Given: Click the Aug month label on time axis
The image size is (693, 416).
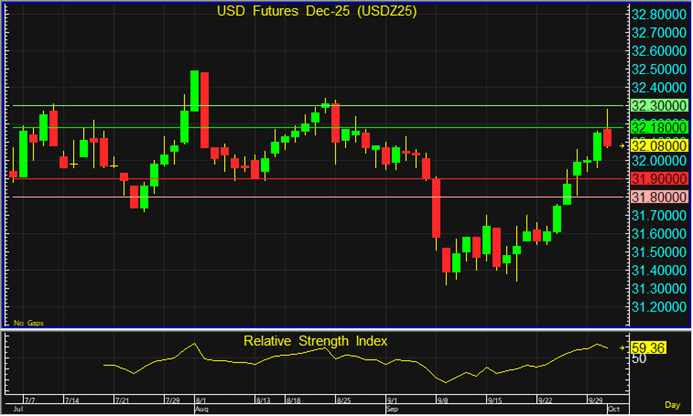Looking at the screenshot, I should (x=201, y=410).
